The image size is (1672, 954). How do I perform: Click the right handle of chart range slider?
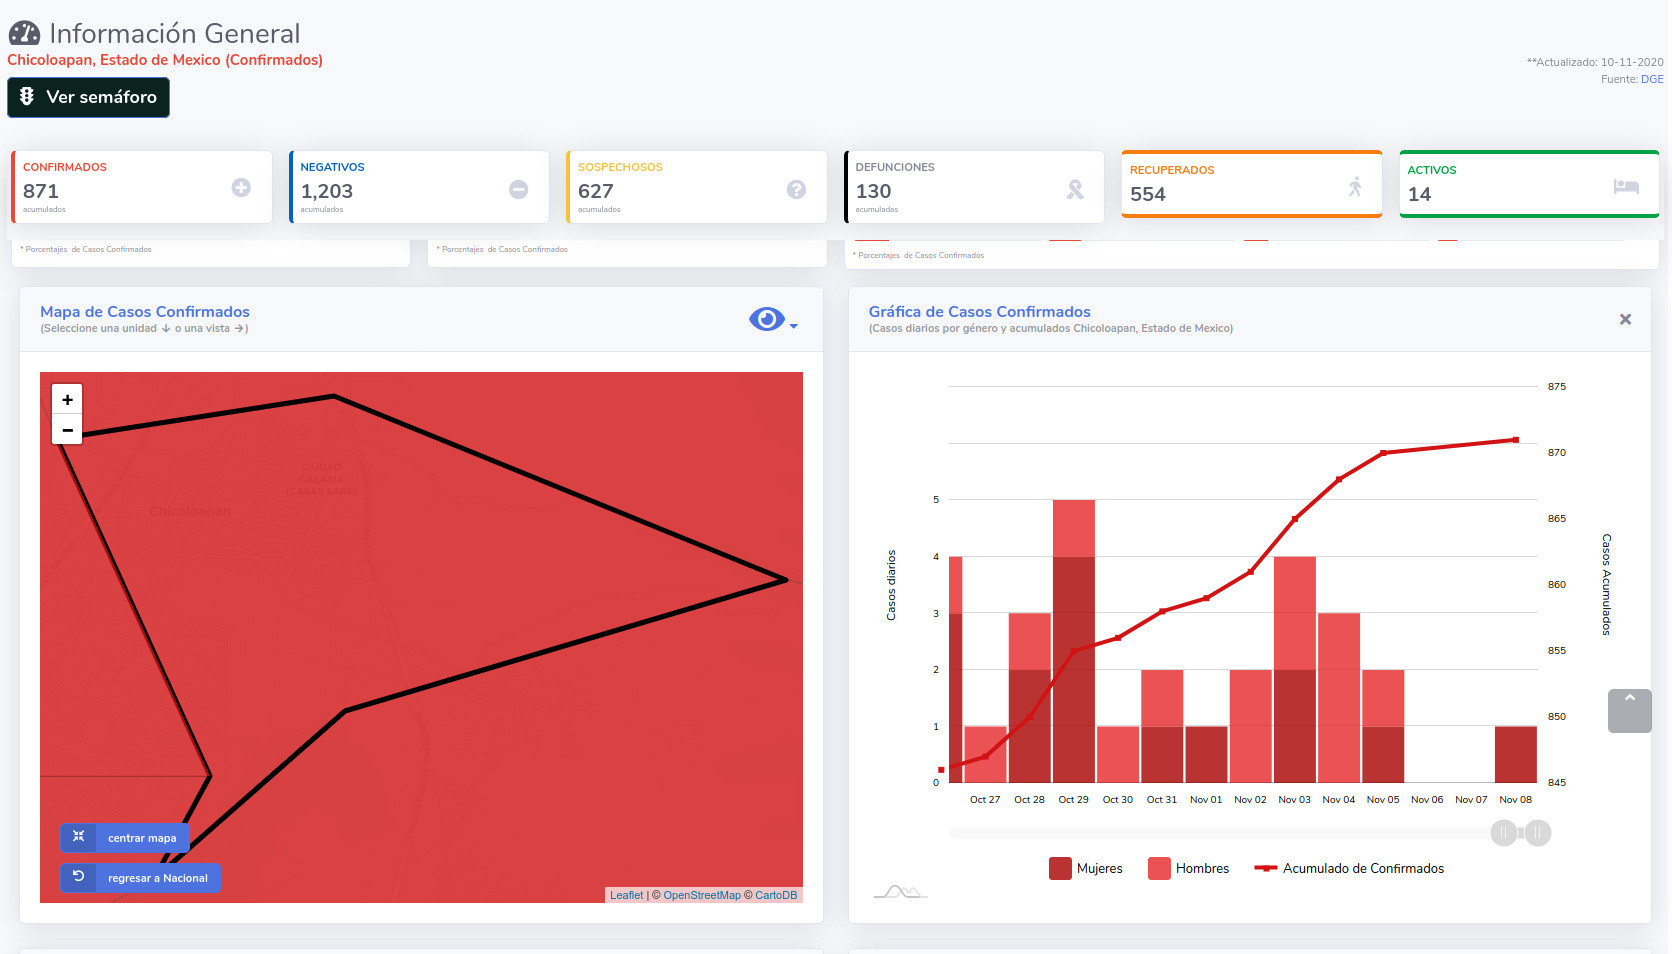coord(1538,833)
